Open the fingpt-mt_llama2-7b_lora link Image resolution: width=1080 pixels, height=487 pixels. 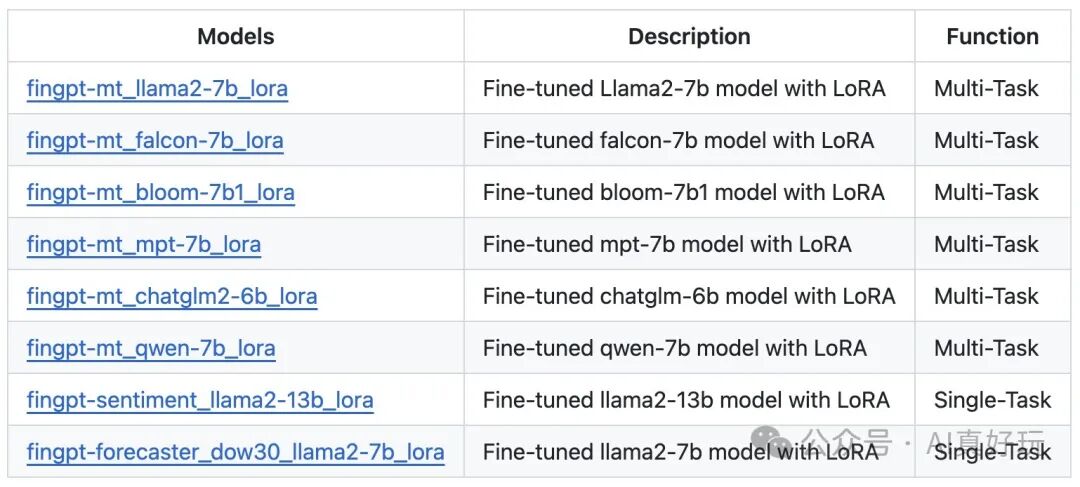(x=157, y=89)
